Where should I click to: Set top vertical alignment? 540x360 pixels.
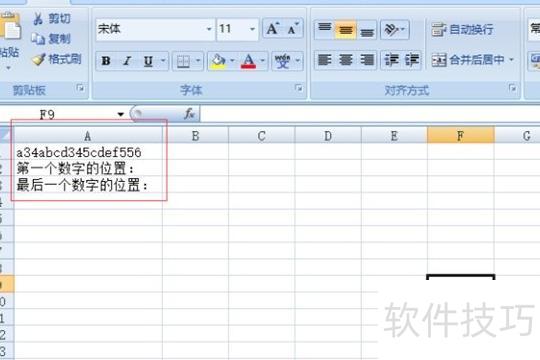tap(324, 29)
